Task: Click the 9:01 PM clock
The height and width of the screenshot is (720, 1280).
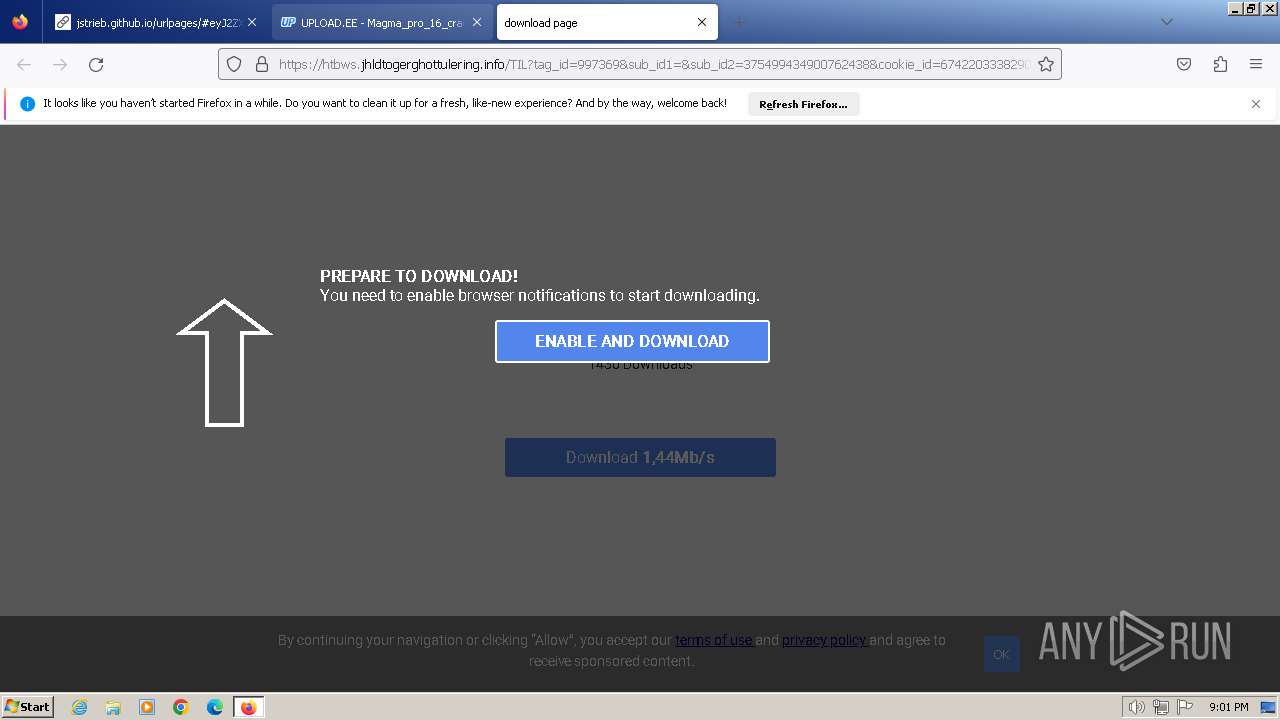Action: pyautogui.click(x=1228, y=707)
